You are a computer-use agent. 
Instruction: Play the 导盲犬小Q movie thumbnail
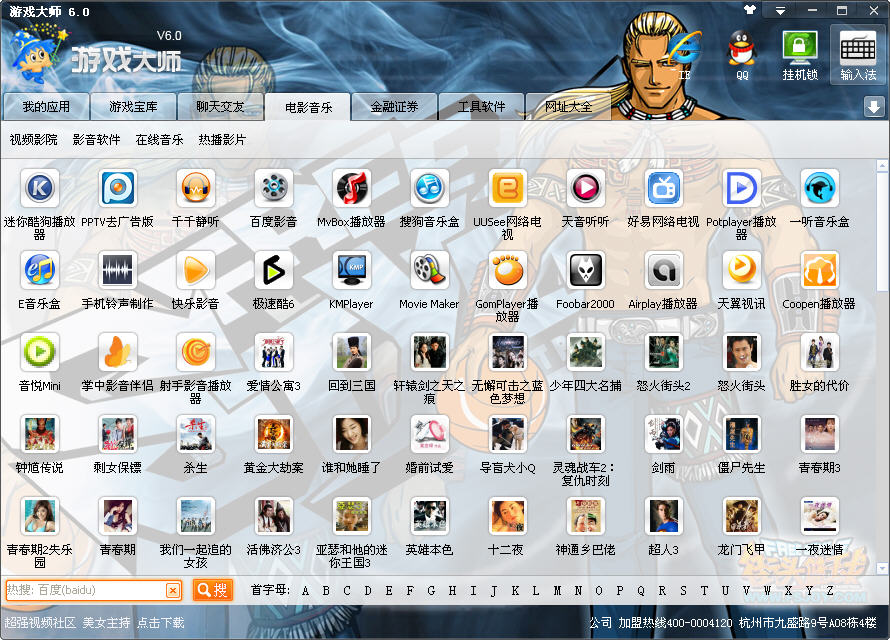coord(507,433)
